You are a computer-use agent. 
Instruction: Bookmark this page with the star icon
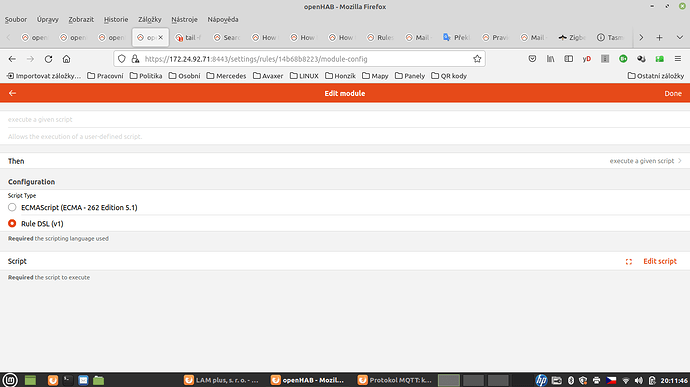point(477,59)
